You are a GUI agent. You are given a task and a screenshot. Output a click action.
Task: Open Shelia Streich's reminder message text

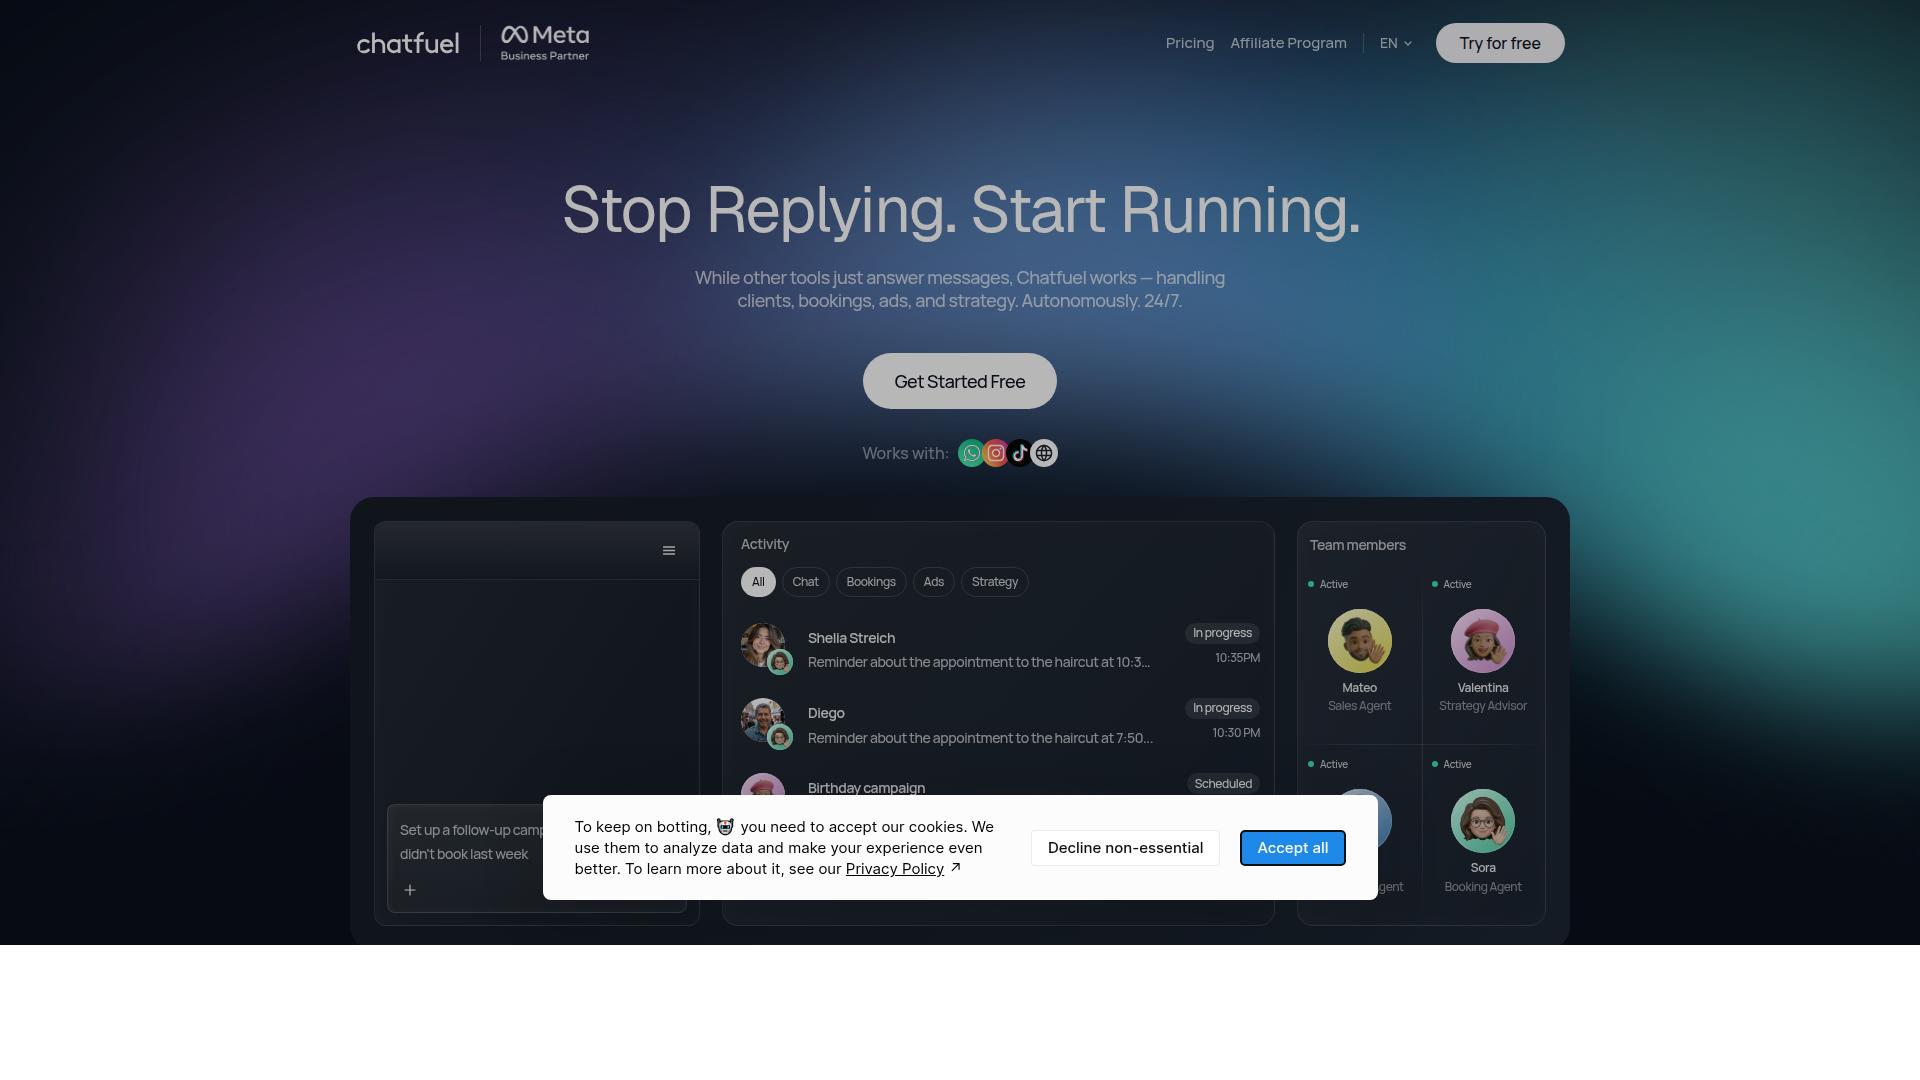point(979,662)
